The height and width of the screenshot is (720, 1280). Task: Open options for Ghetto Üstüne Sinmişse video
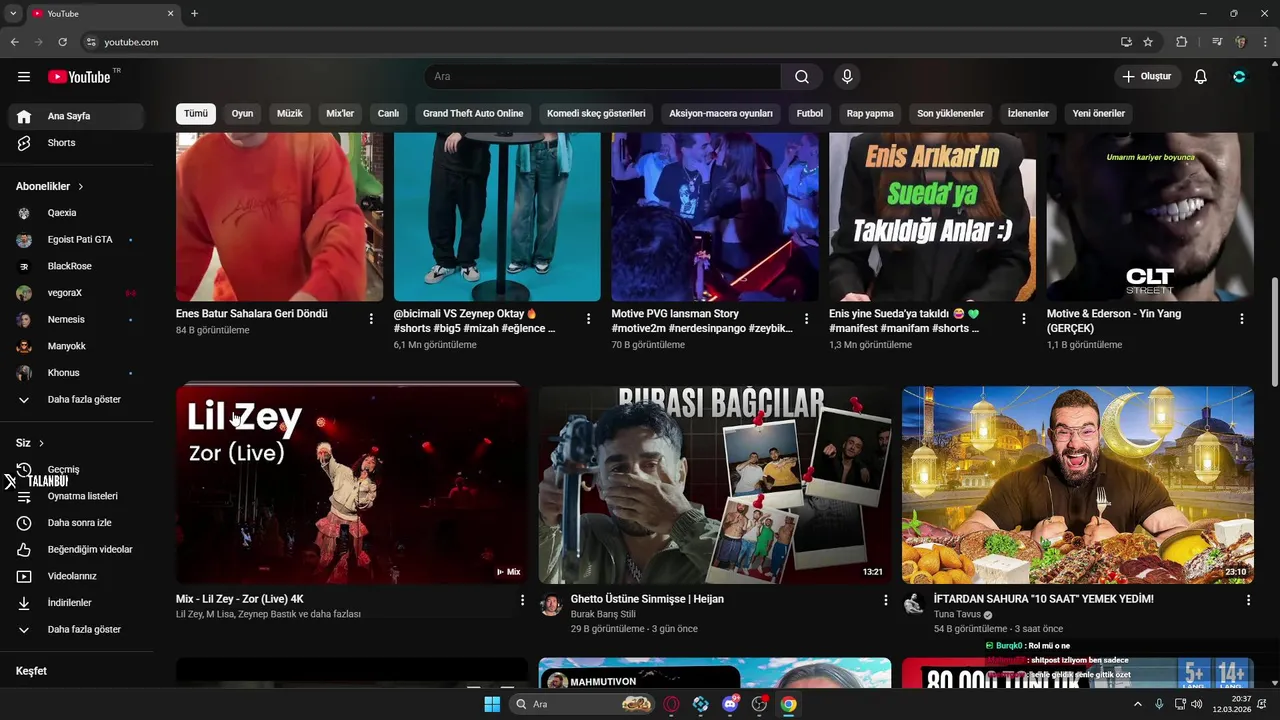pyautogui.click(x=885, y=600)
